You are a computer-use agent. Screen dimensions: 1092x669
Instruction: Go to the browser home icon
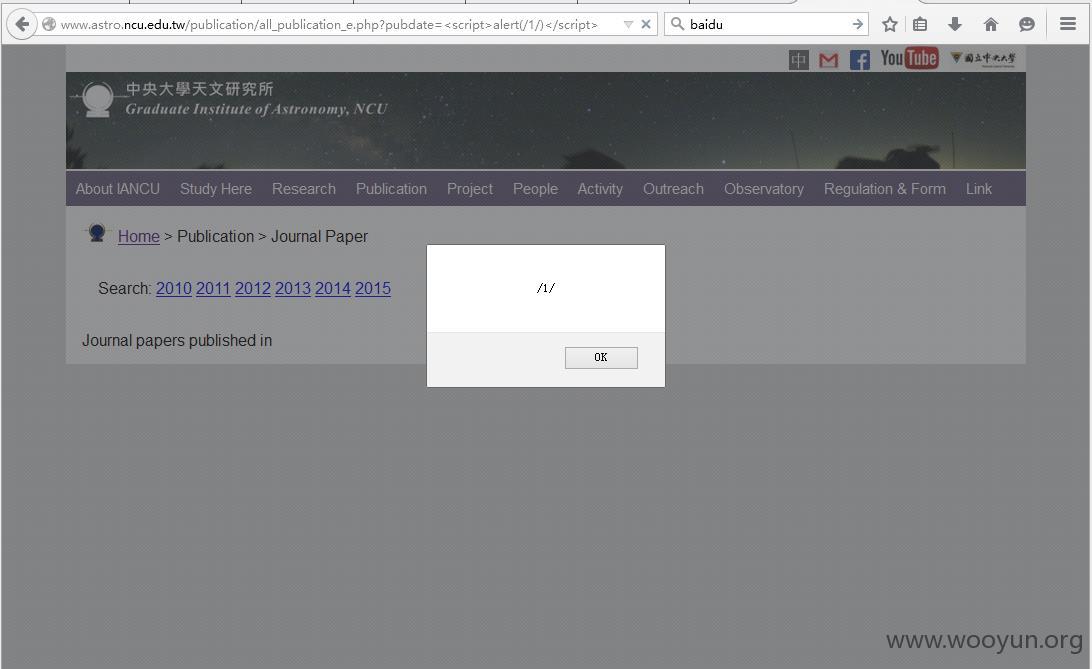tap(990, 24)
